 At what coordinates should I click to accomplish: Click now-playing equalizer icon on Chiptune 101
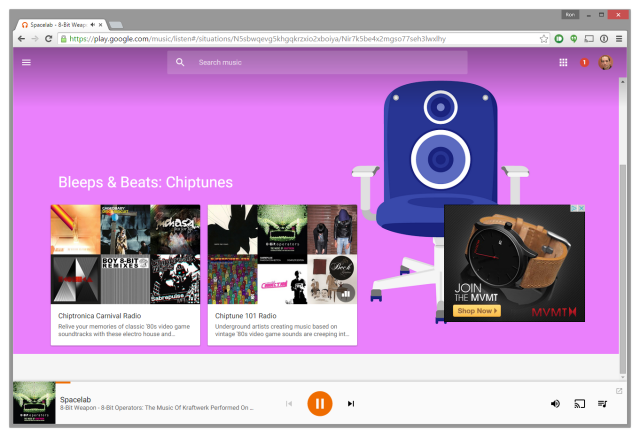pyautogui.click(x=346, y=293)
